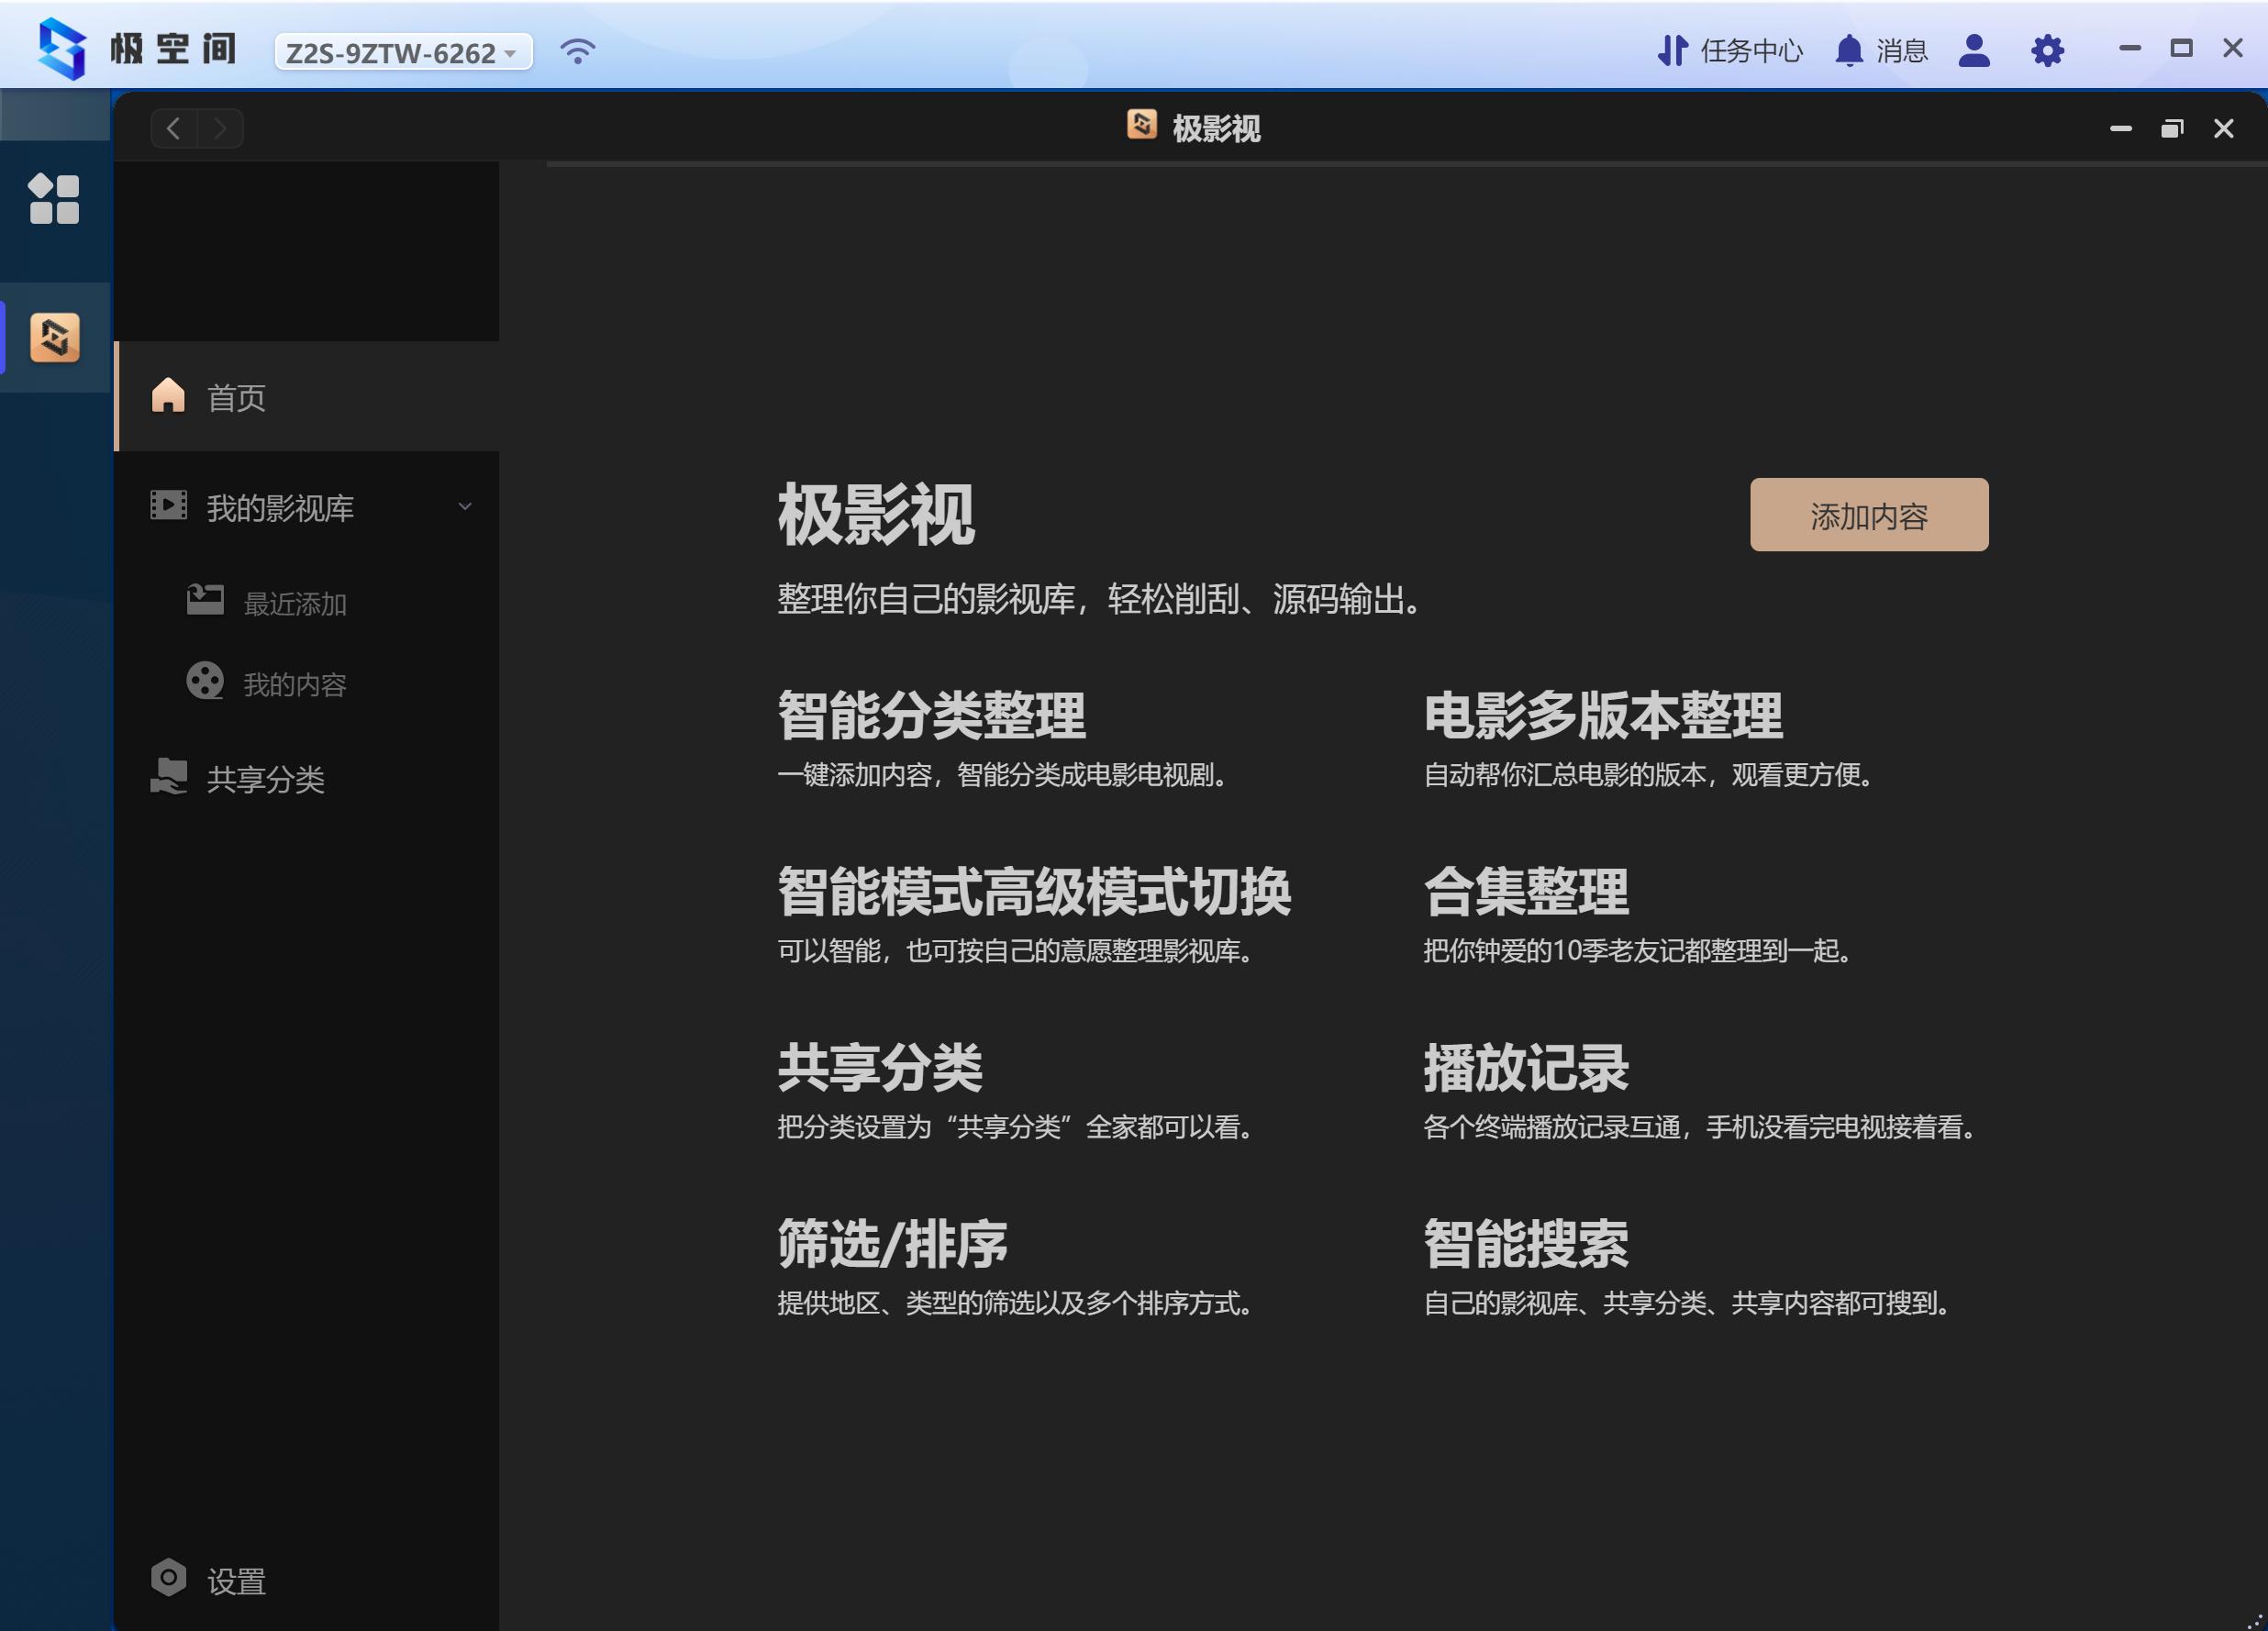Open 设置 at the sidebar bottom
The height and width of the screenshot is (1631, 2268).
(x=211, y=1578)
